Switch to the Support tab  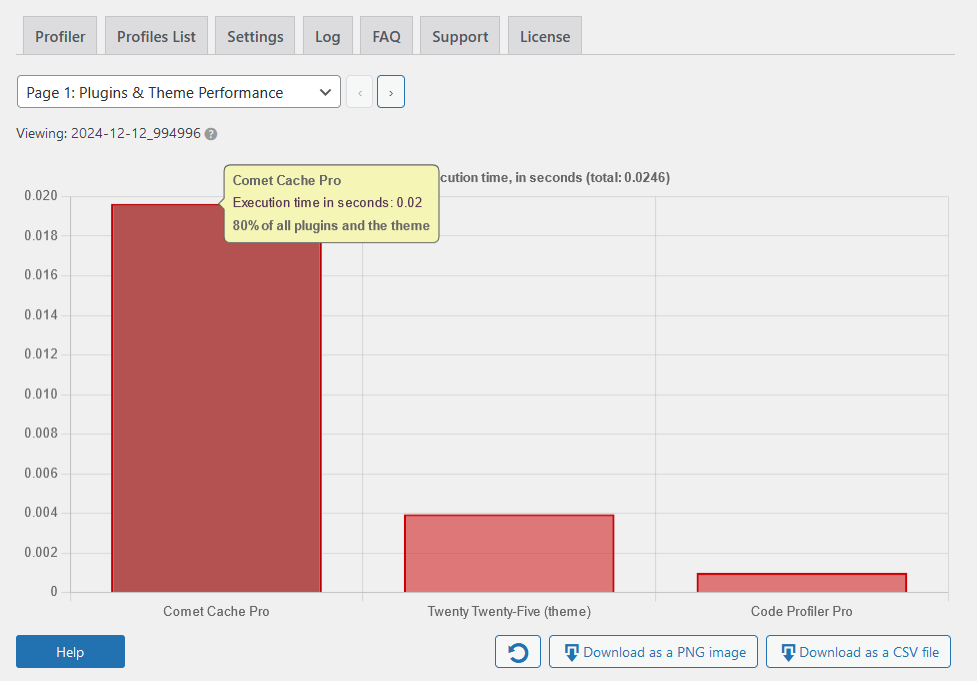tap(460, 36)
